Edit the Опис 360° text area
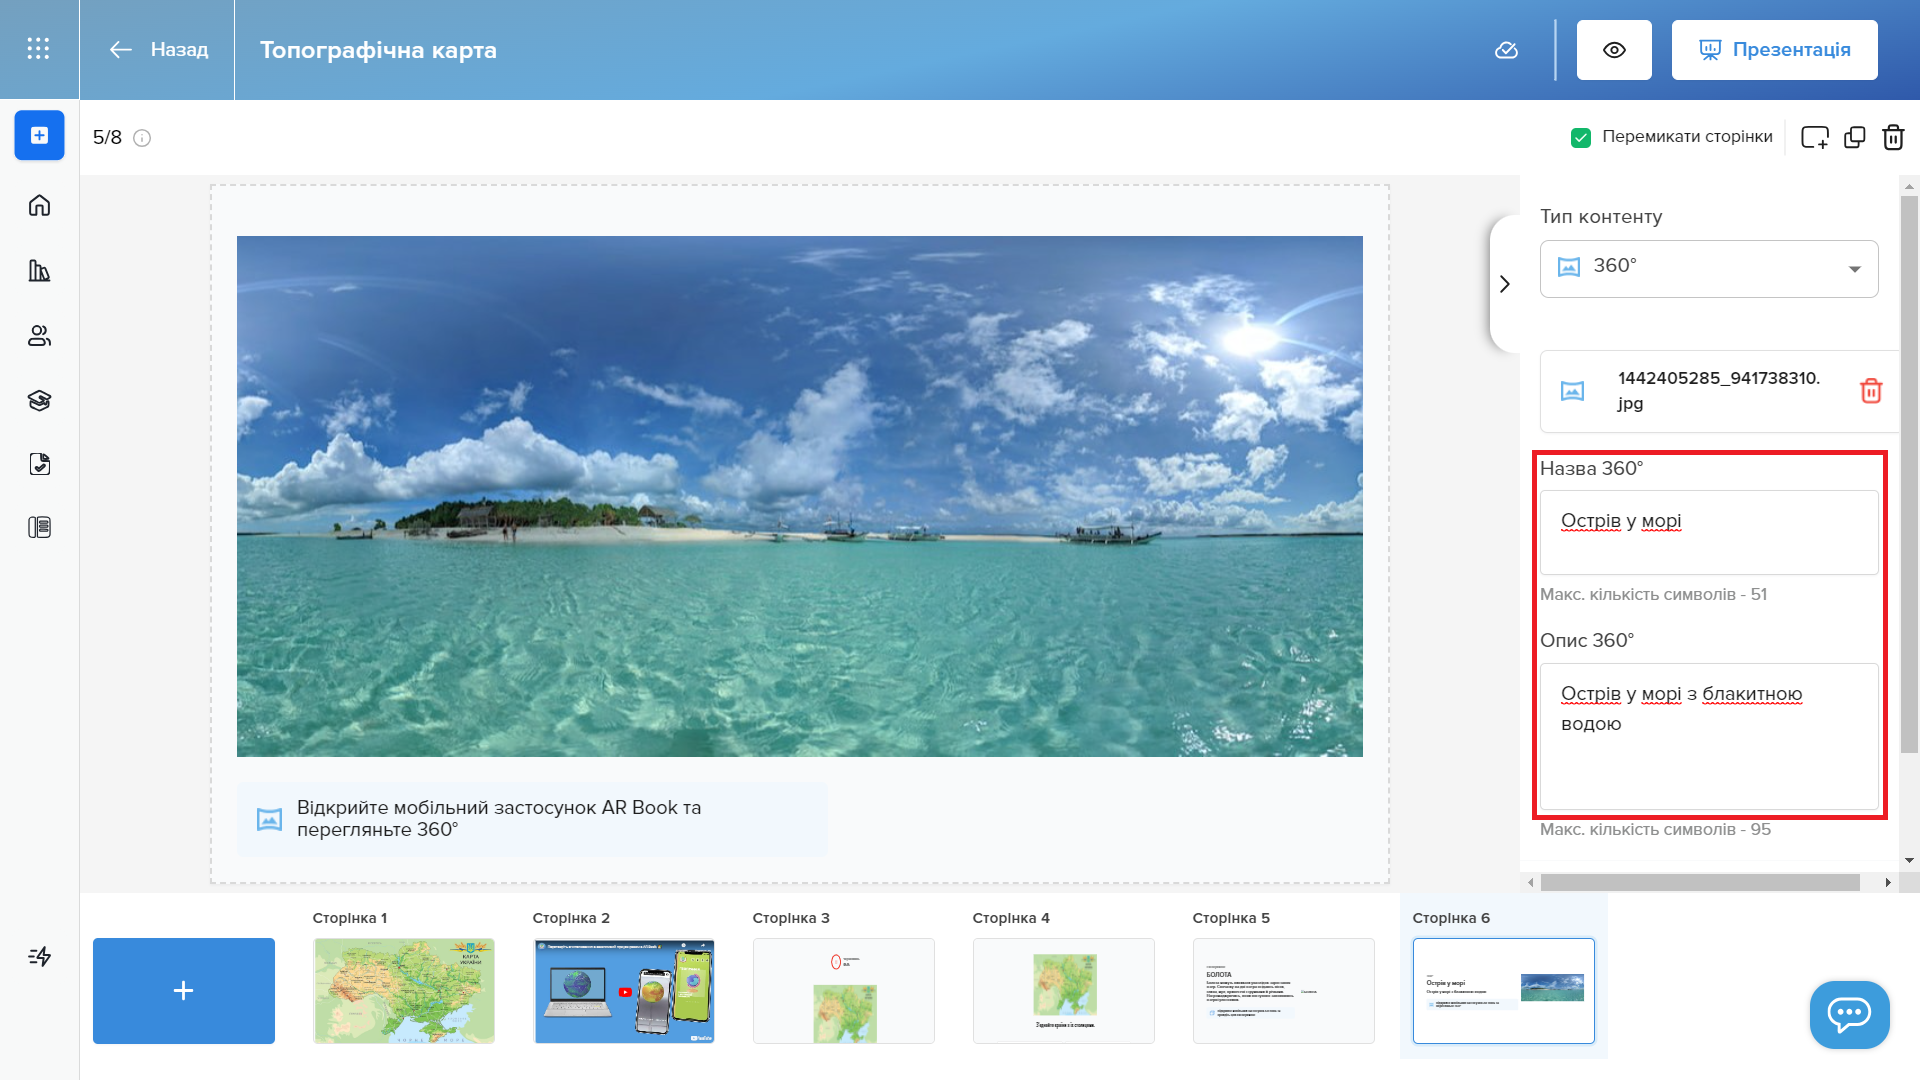 pos(1709,736)
